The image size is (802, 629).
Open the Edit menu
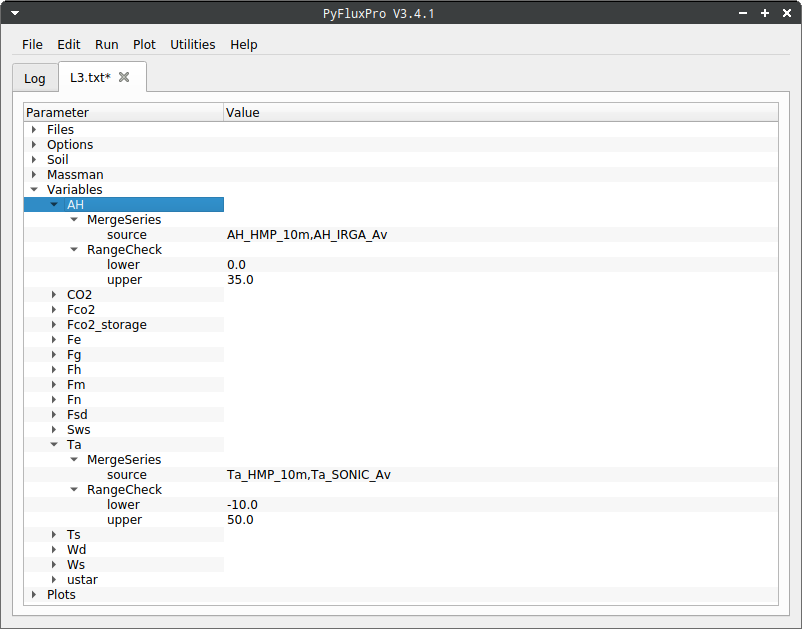pos(69,44)
